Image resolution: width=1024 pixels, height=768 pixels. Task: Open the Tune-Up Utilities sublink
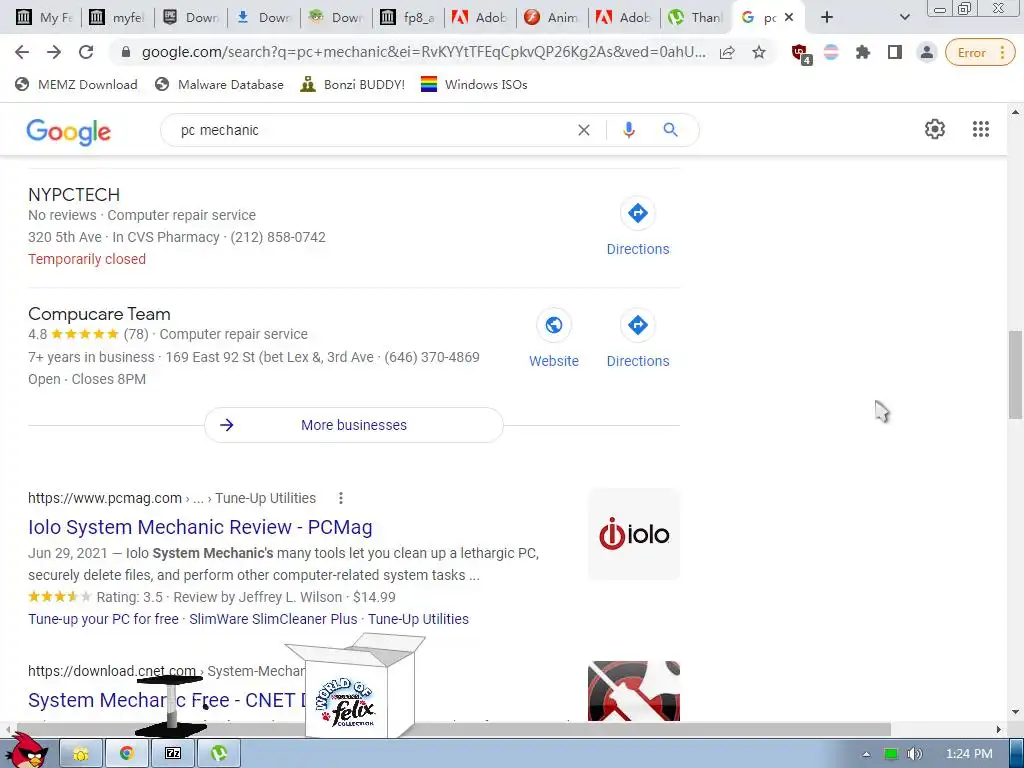[x=418, y=619]
